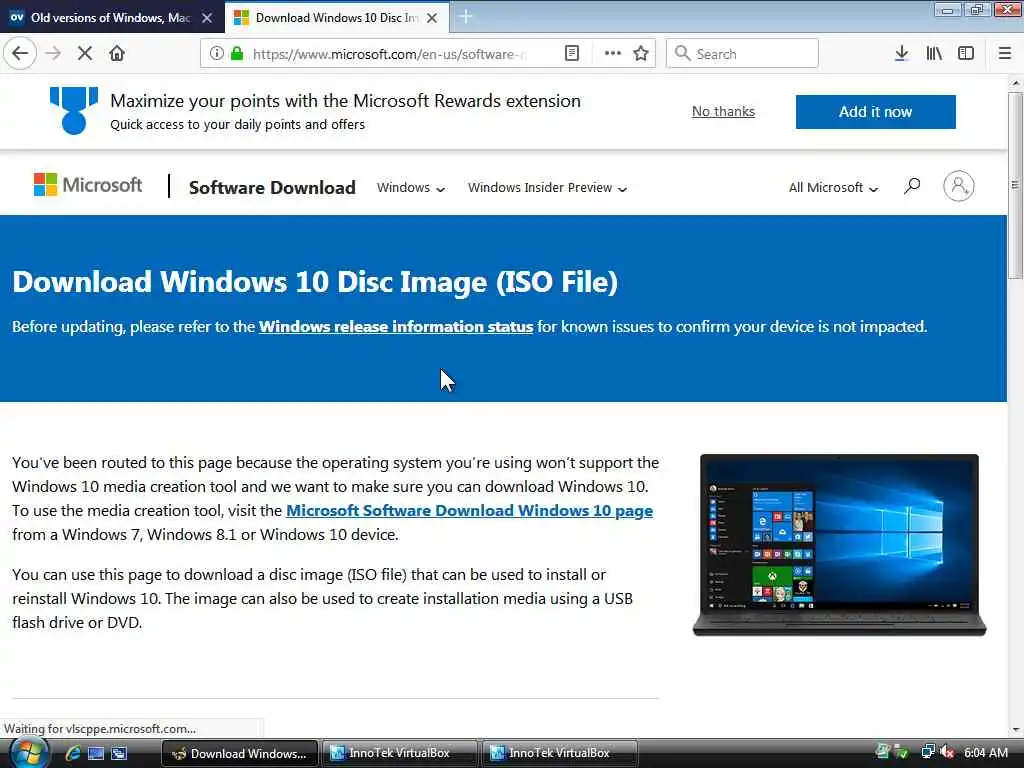Expand the Windows dropdown menu
This screenshot has height=768, width=1024.
411,188
